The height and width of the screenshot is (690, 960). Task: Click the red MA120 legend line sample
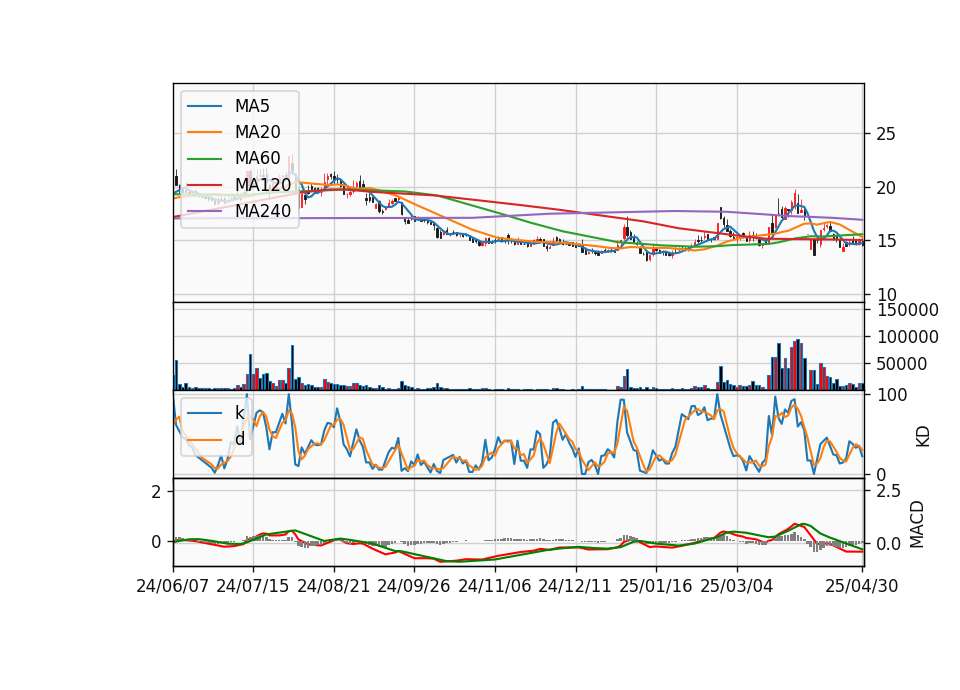pyautogui.click(x=204, y=185)
